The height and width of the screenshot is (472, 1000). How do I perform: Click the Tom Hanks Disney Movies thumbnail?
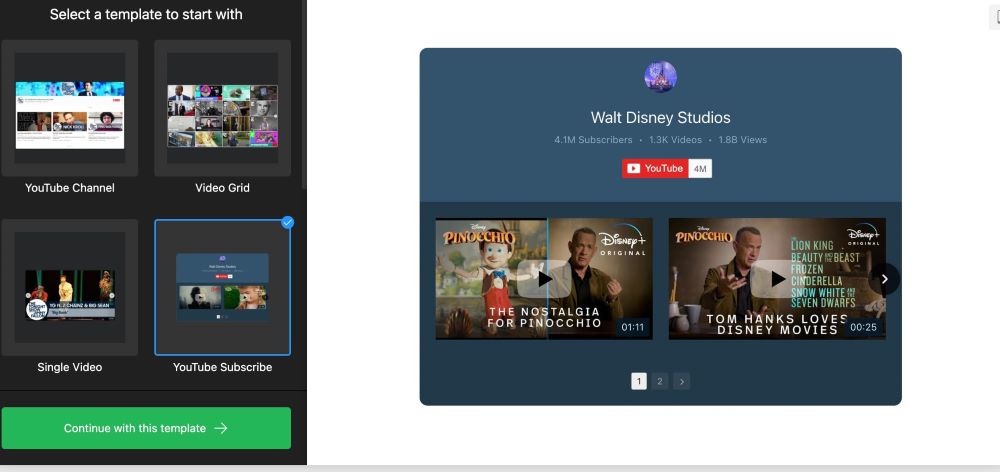[777, 279]
